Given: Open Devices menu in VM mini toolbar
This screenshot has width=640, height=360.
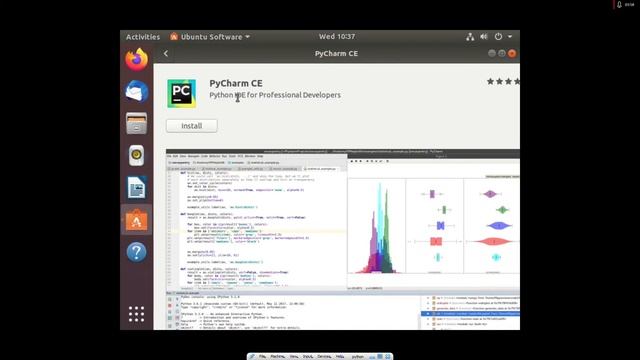Looking at the screenshot, I should tap(324, 357).
